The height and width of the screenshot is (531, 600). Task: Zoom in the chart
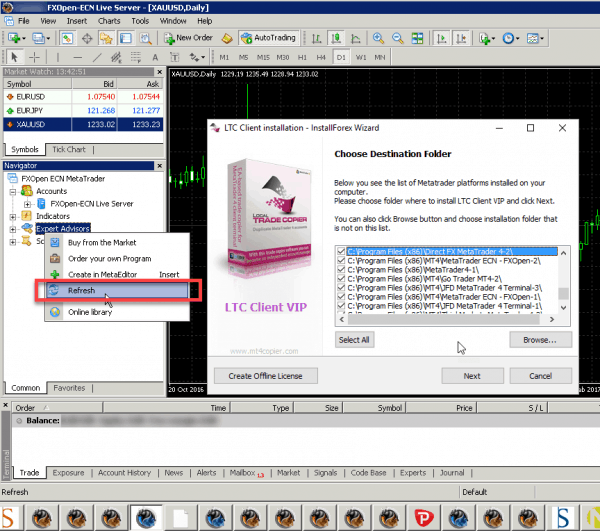click(378, 38)
